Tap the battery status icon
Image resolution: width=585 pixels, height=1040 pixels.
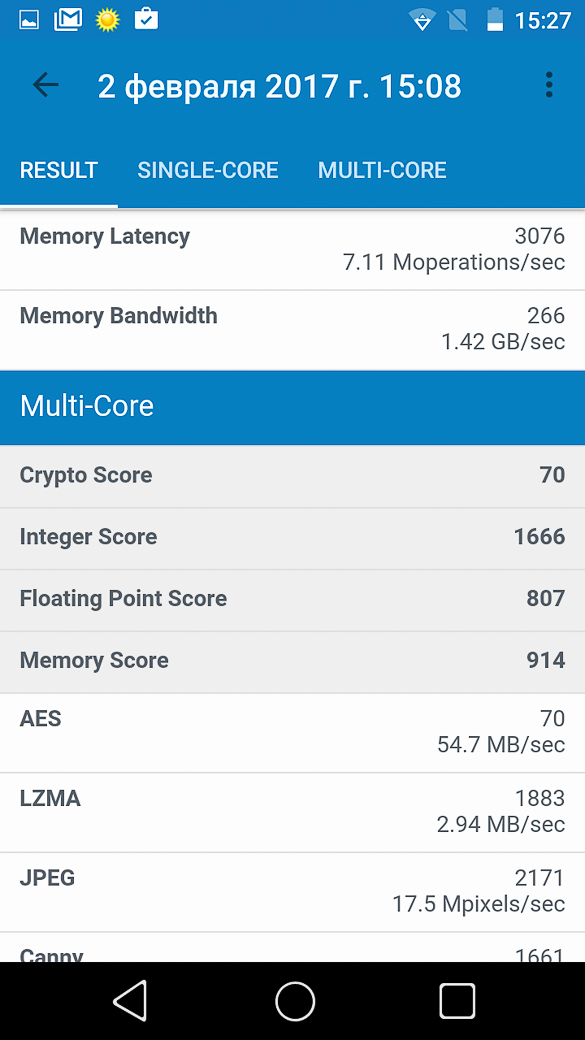click(x=495, y=20)
